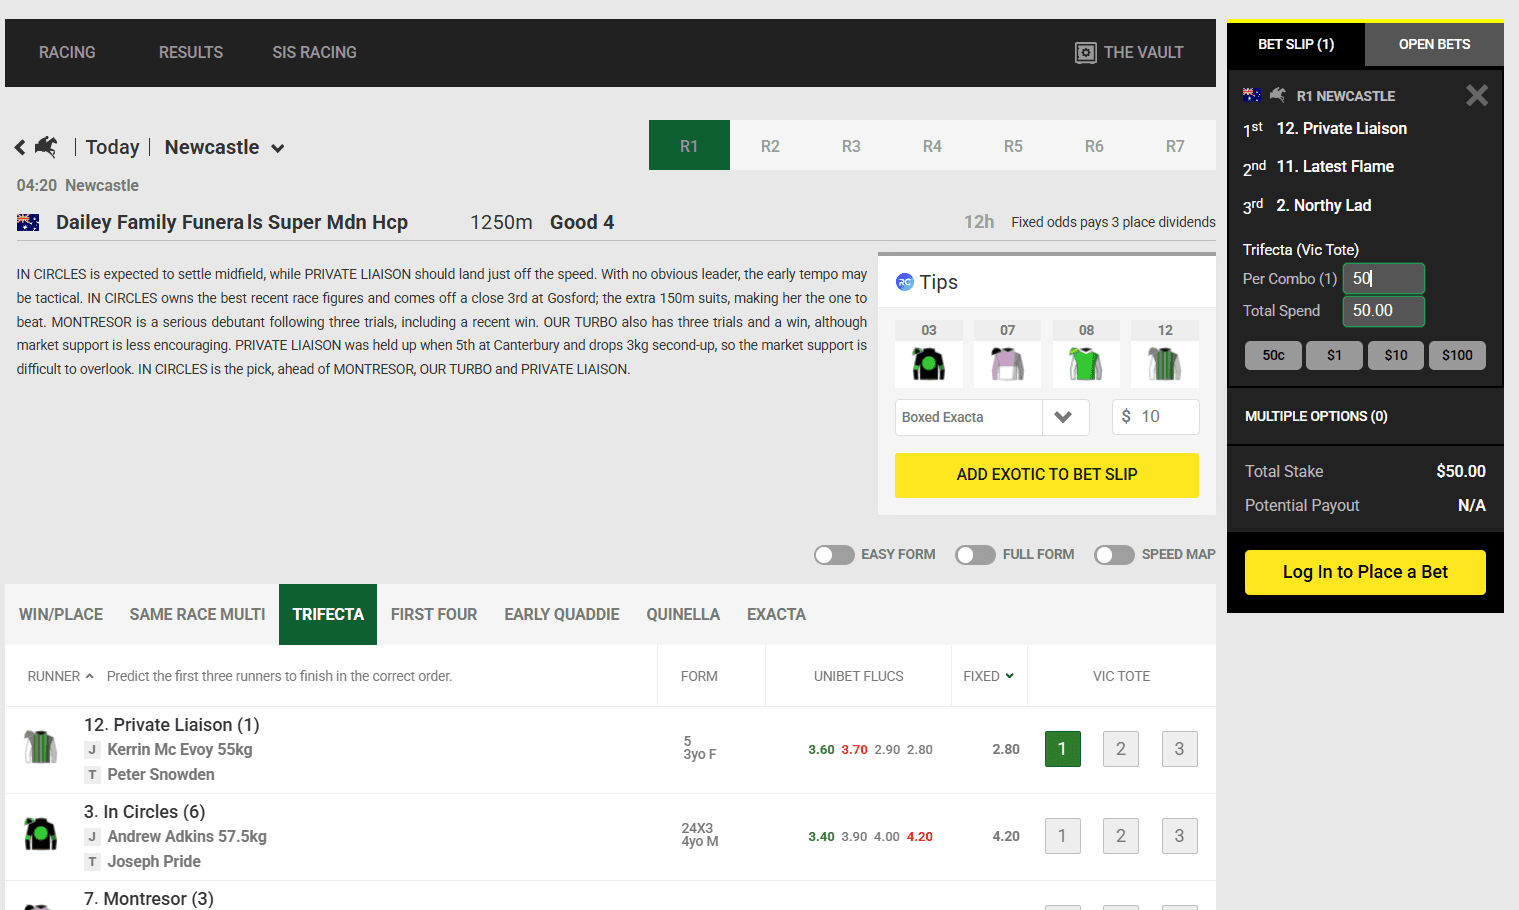Open First Four tab
The height and width of the screenshot is (910, 1519).
coord(434,615)
